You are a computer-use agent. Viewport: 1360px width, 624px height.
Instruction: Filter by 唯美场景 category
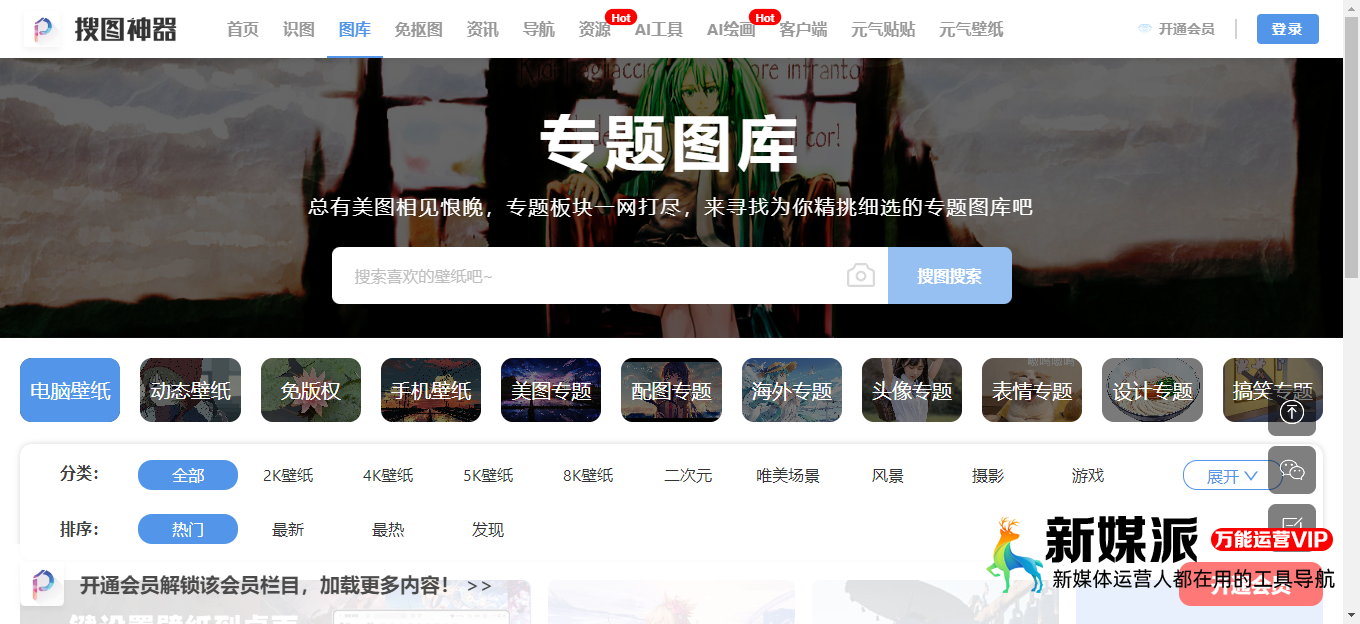click(788, 475)
